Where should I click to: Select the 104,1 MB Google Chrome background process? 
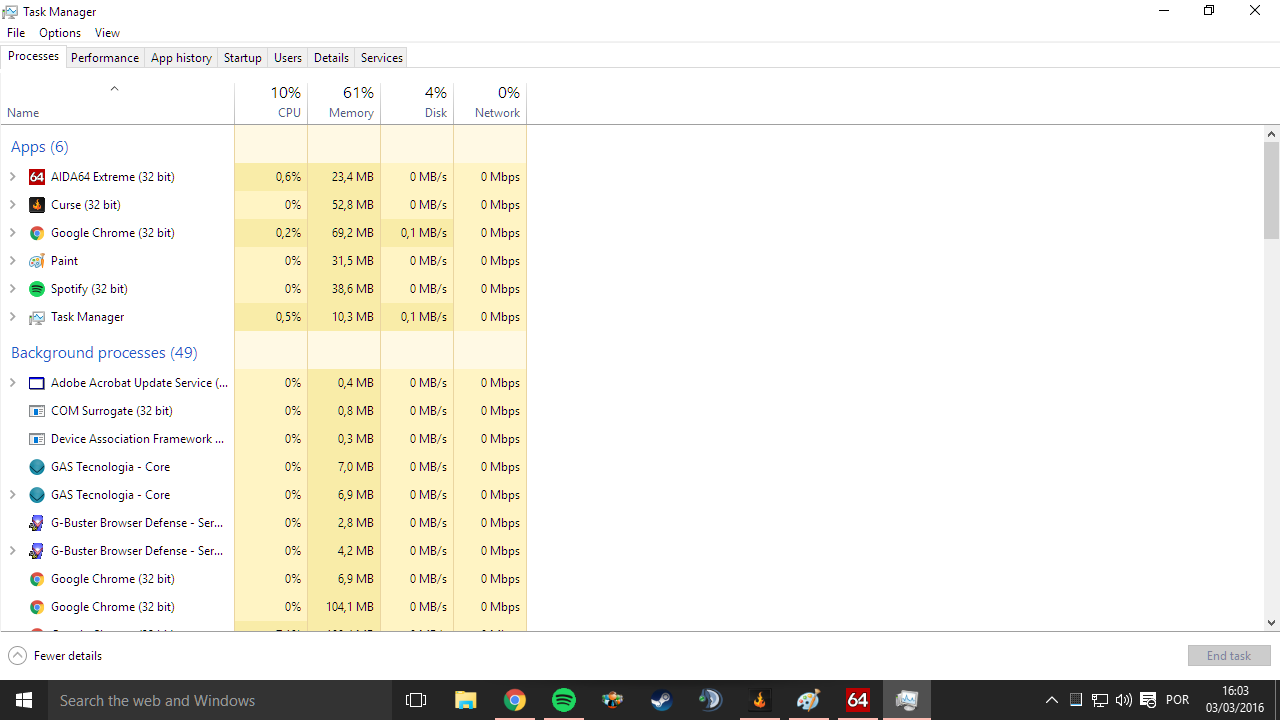click(264, 607)
